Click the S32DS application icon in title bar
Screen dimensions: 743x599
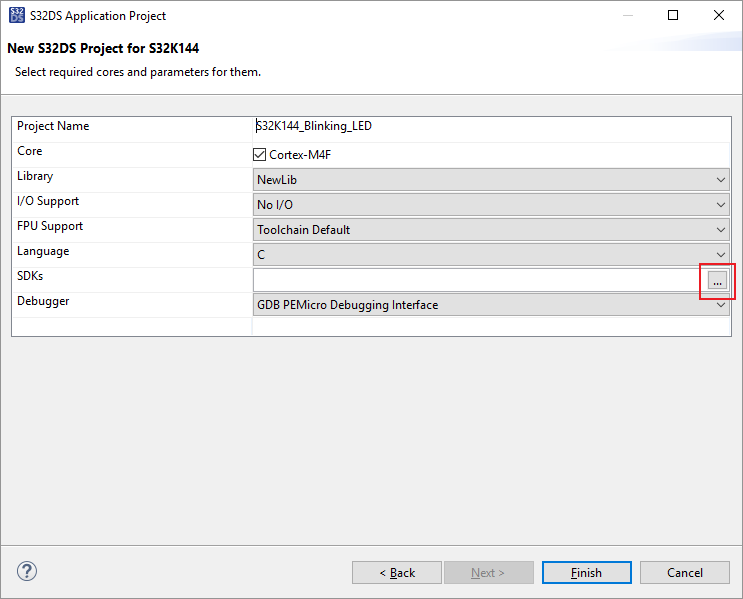coord(17,15)
